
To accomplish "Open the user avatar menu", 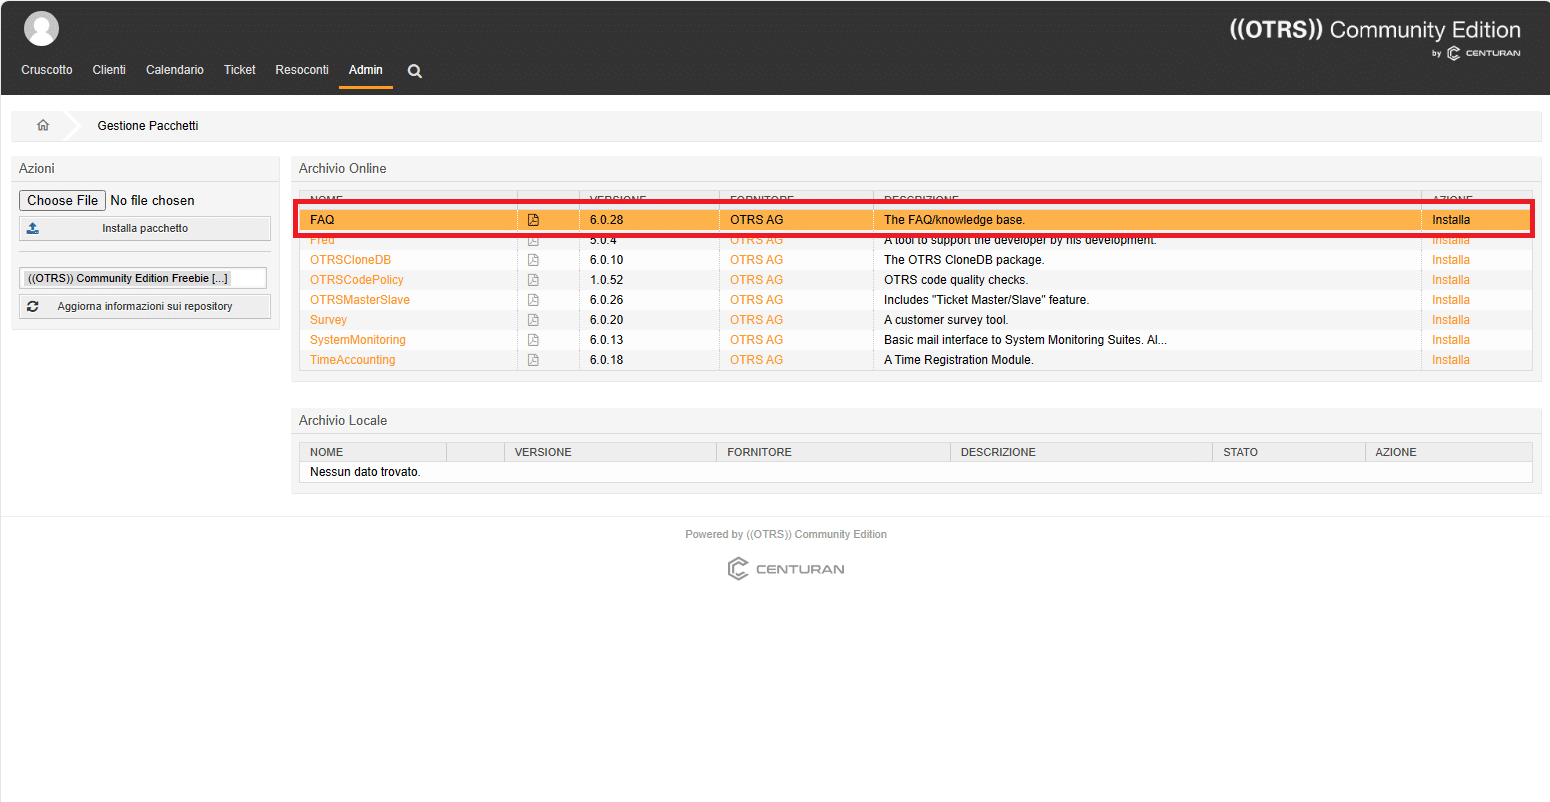I will click(41, 29).
